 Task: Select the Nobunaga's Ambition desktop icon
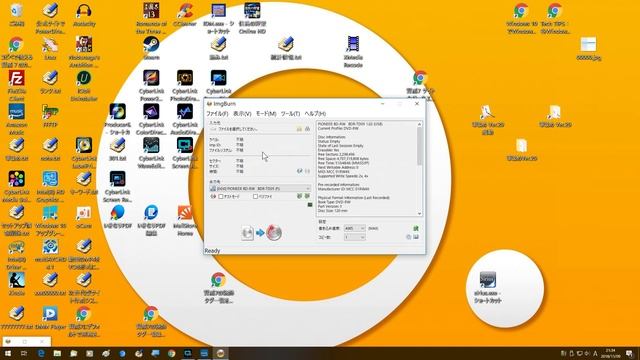tap(84, 52)
